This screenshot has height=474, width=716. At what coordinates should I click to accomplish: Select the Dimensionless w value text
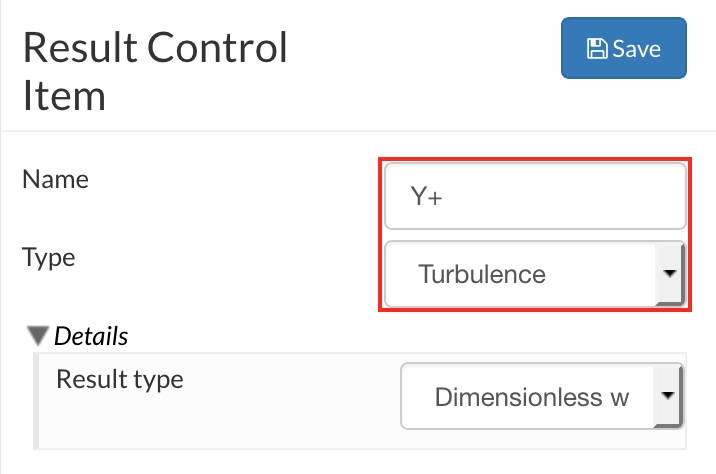click(532, 398)
